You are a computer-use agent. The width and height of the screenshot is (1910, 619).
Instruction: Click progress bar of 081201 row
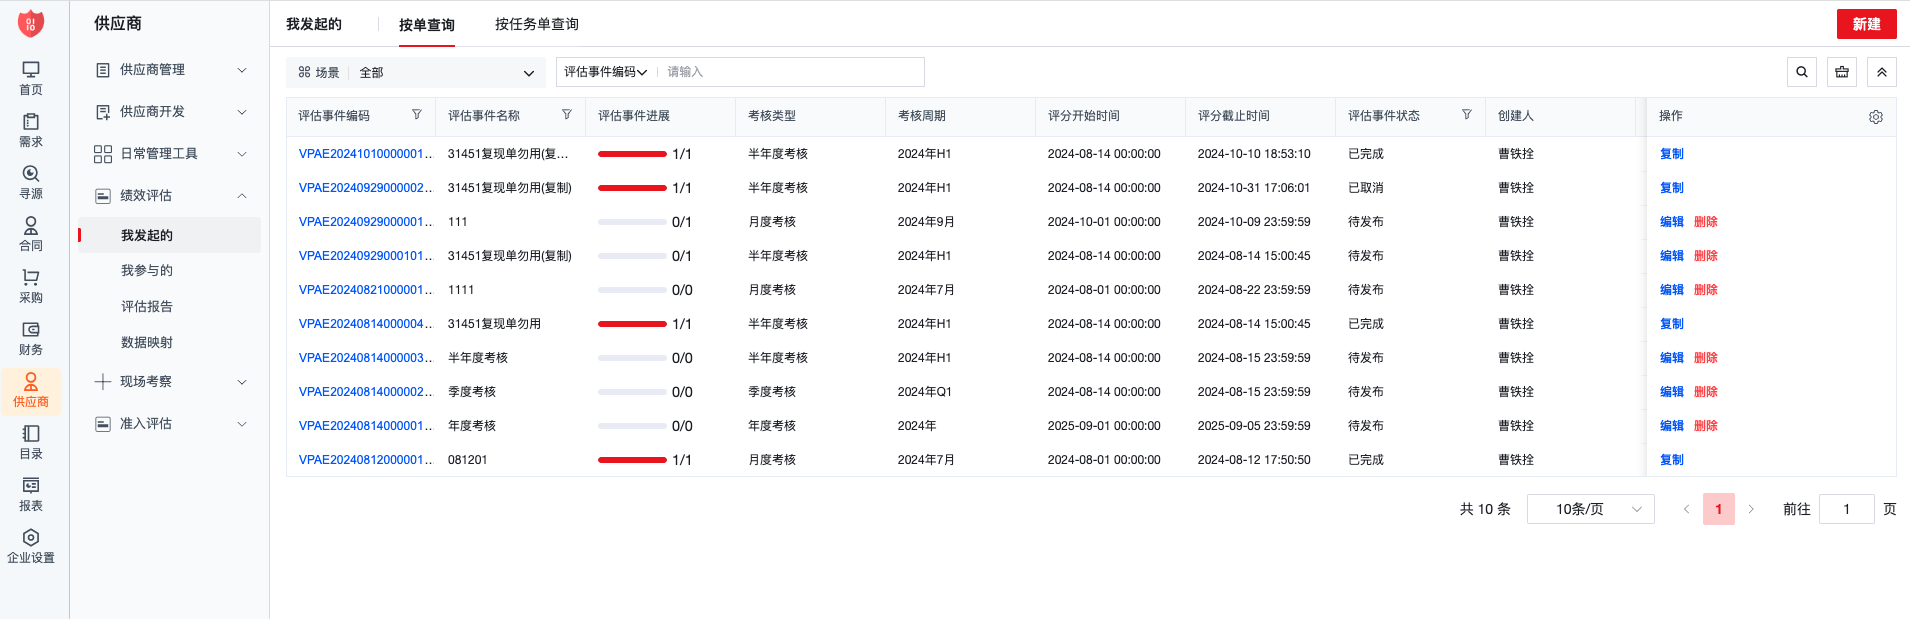click(x=632, y=460)
